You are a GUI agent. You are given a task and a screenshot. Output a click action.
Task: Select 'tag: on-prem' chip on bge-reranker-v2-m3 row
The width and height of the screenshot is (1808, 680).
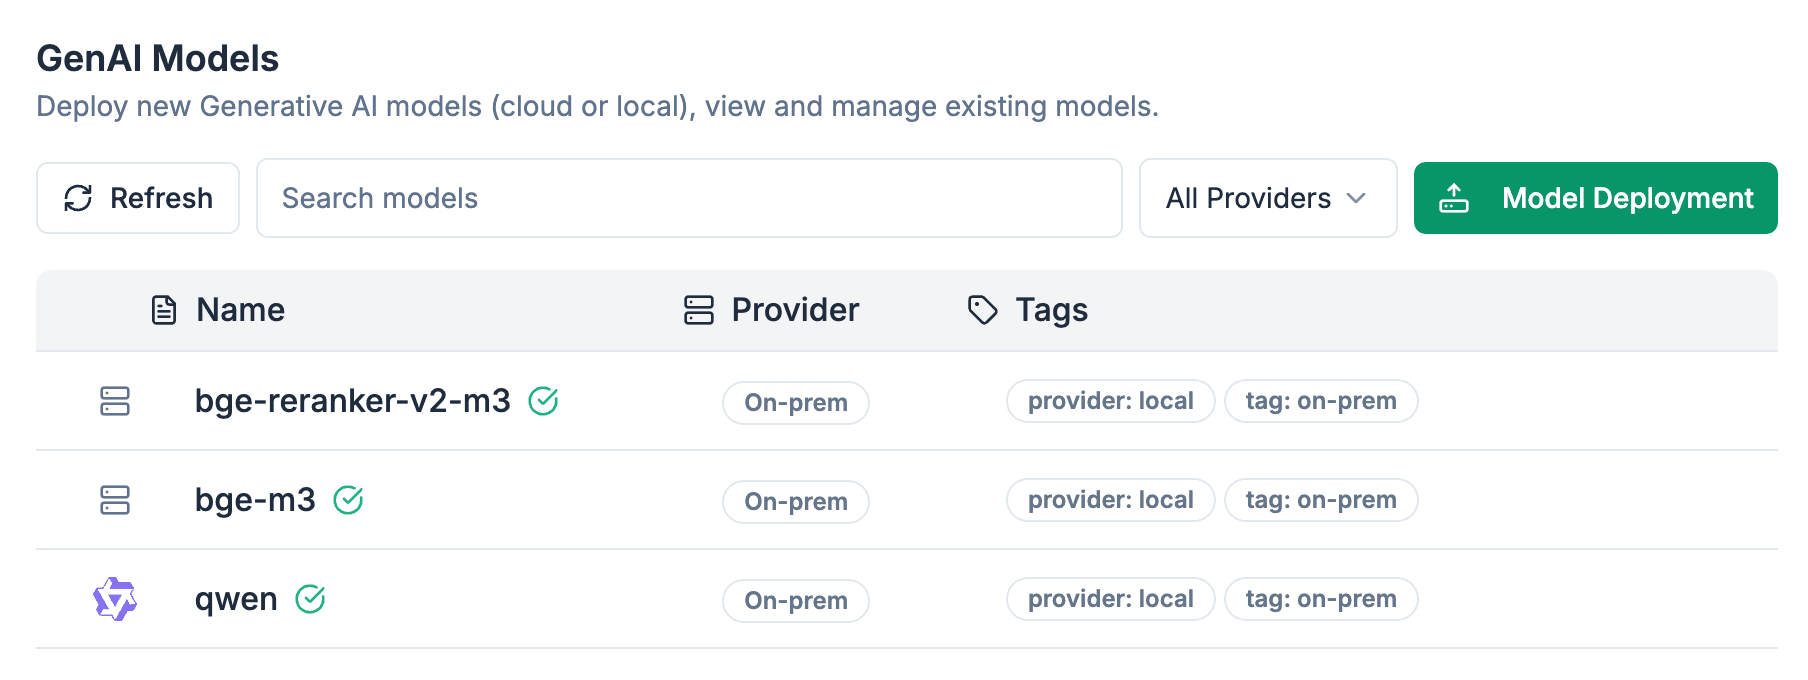coord(1320,401)
